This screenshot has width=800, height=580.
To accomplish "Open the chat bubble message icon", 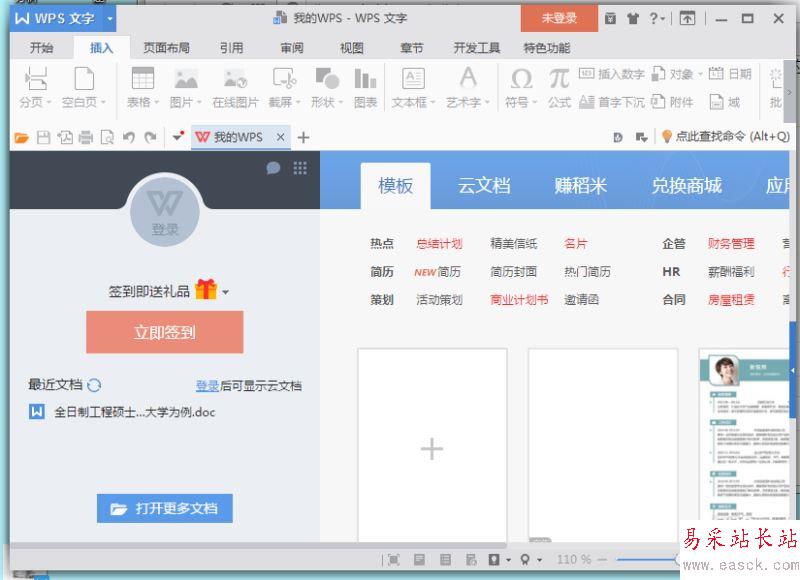I will click(273, 168).
